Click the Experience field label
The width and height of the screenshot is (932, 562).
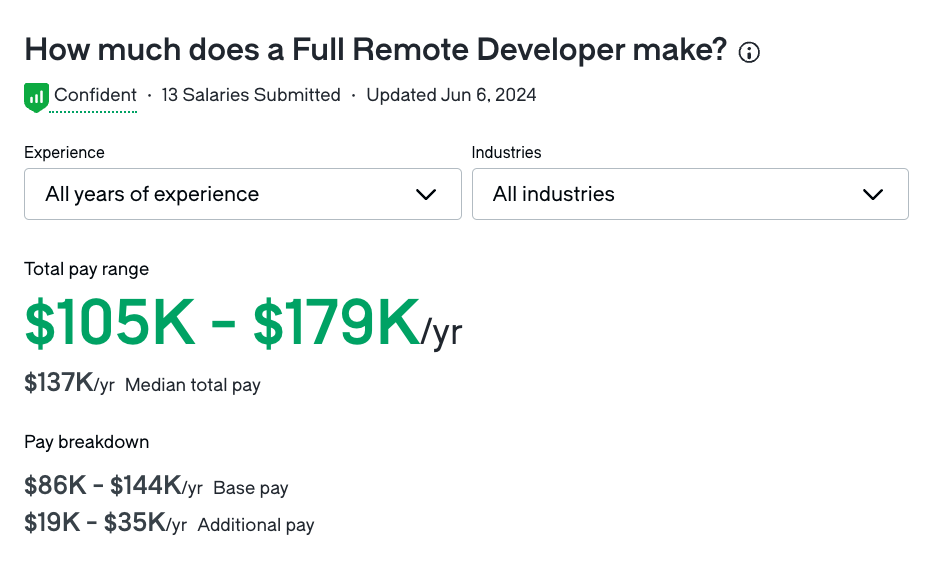[x=64, y=153]
